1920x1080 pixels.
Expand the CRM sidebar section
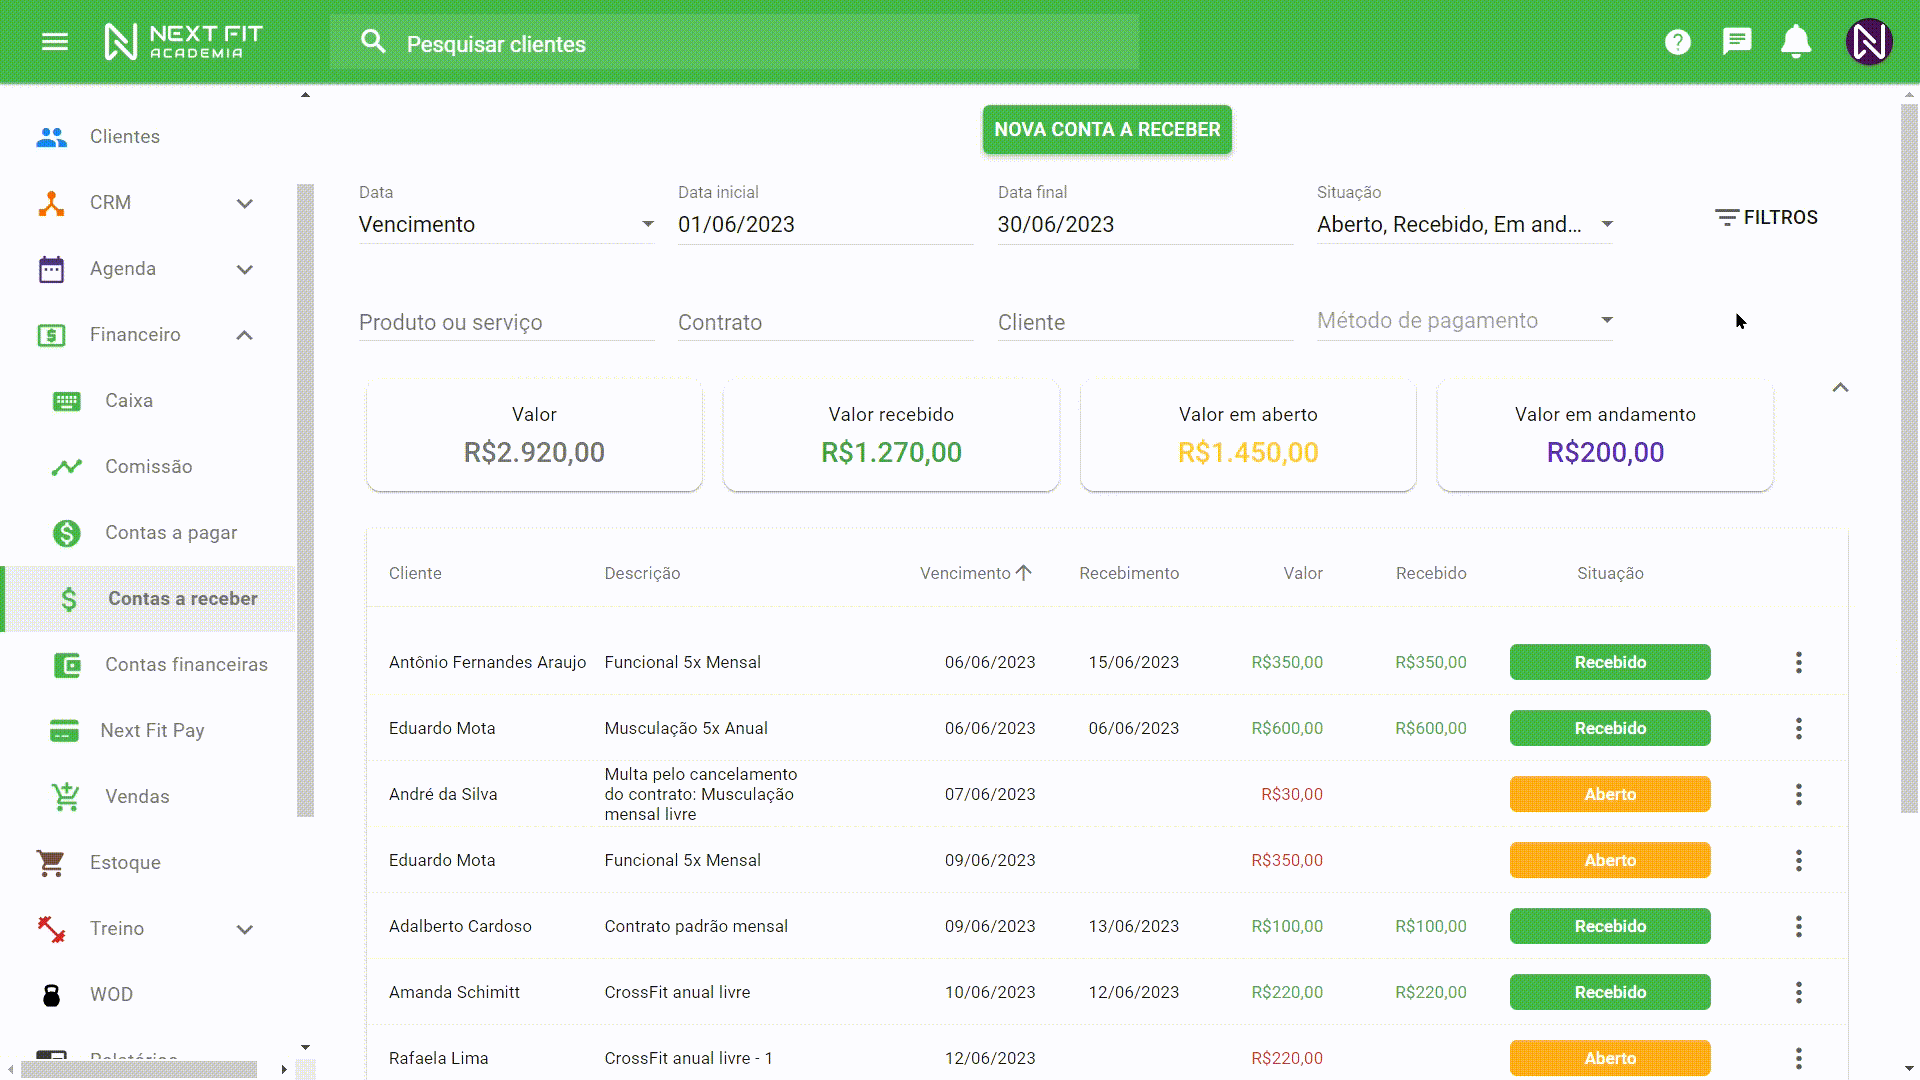(x=245, y=203)
